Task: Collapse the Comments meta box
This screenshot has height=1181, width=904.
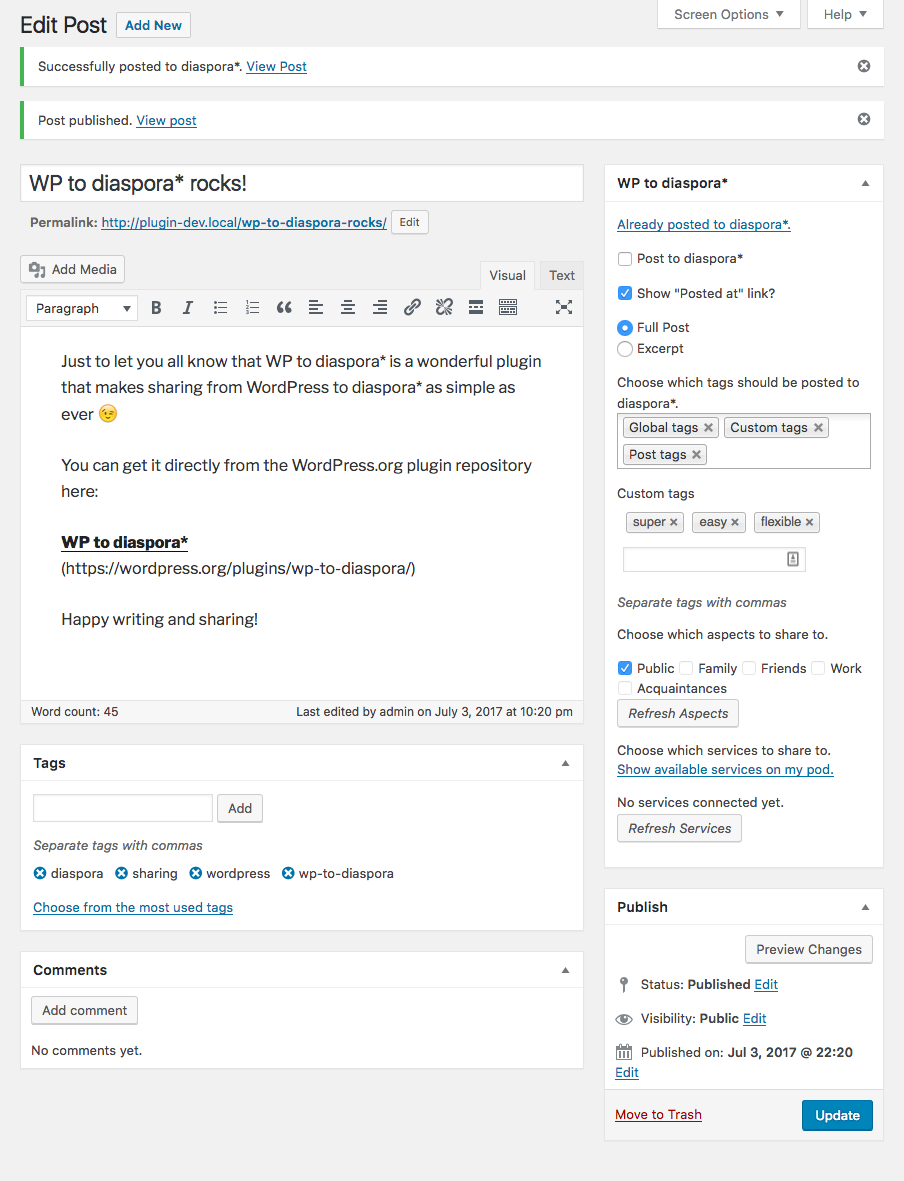Action: pyautogui.click(x=566, y=970)
